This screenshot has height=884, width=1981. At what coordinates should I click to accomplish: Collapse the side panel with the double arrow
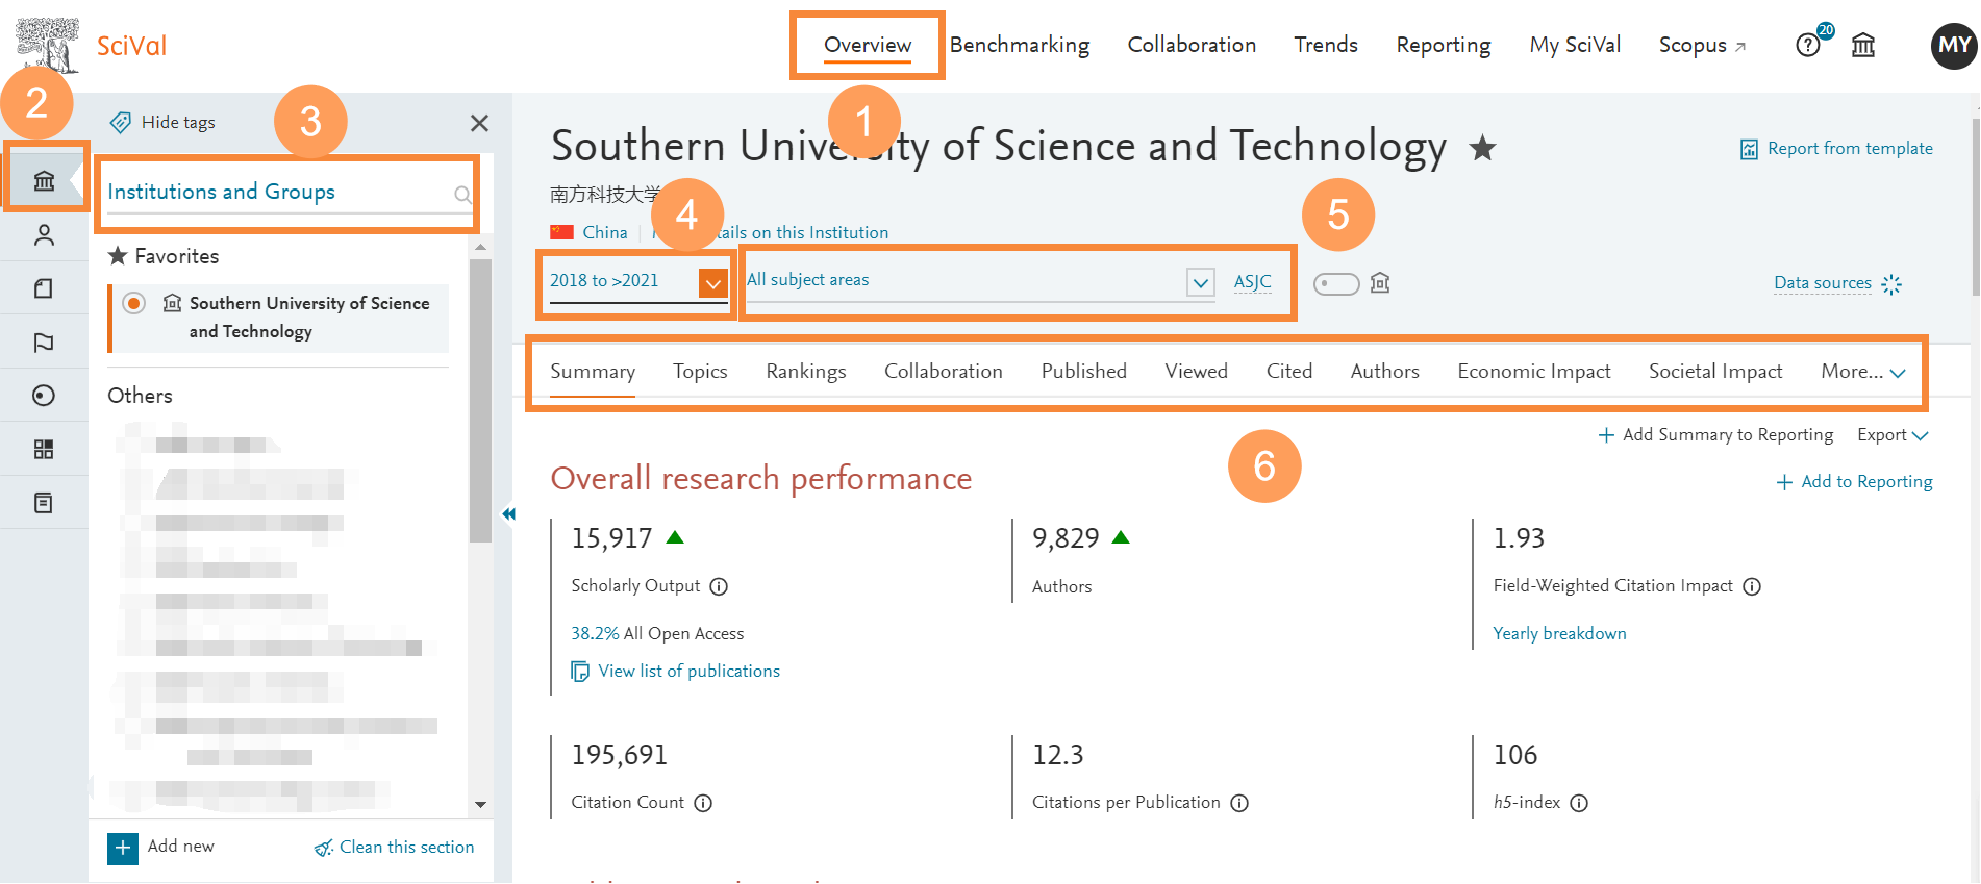(509, 514)
